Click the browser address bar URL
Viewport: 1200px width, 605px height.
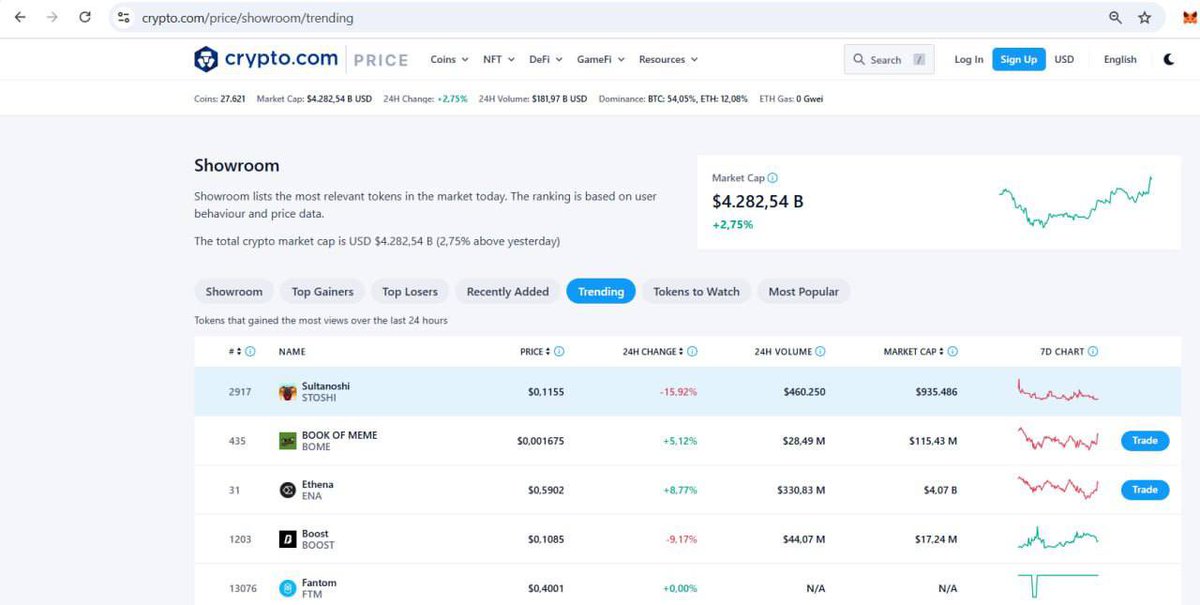[247, 18]
